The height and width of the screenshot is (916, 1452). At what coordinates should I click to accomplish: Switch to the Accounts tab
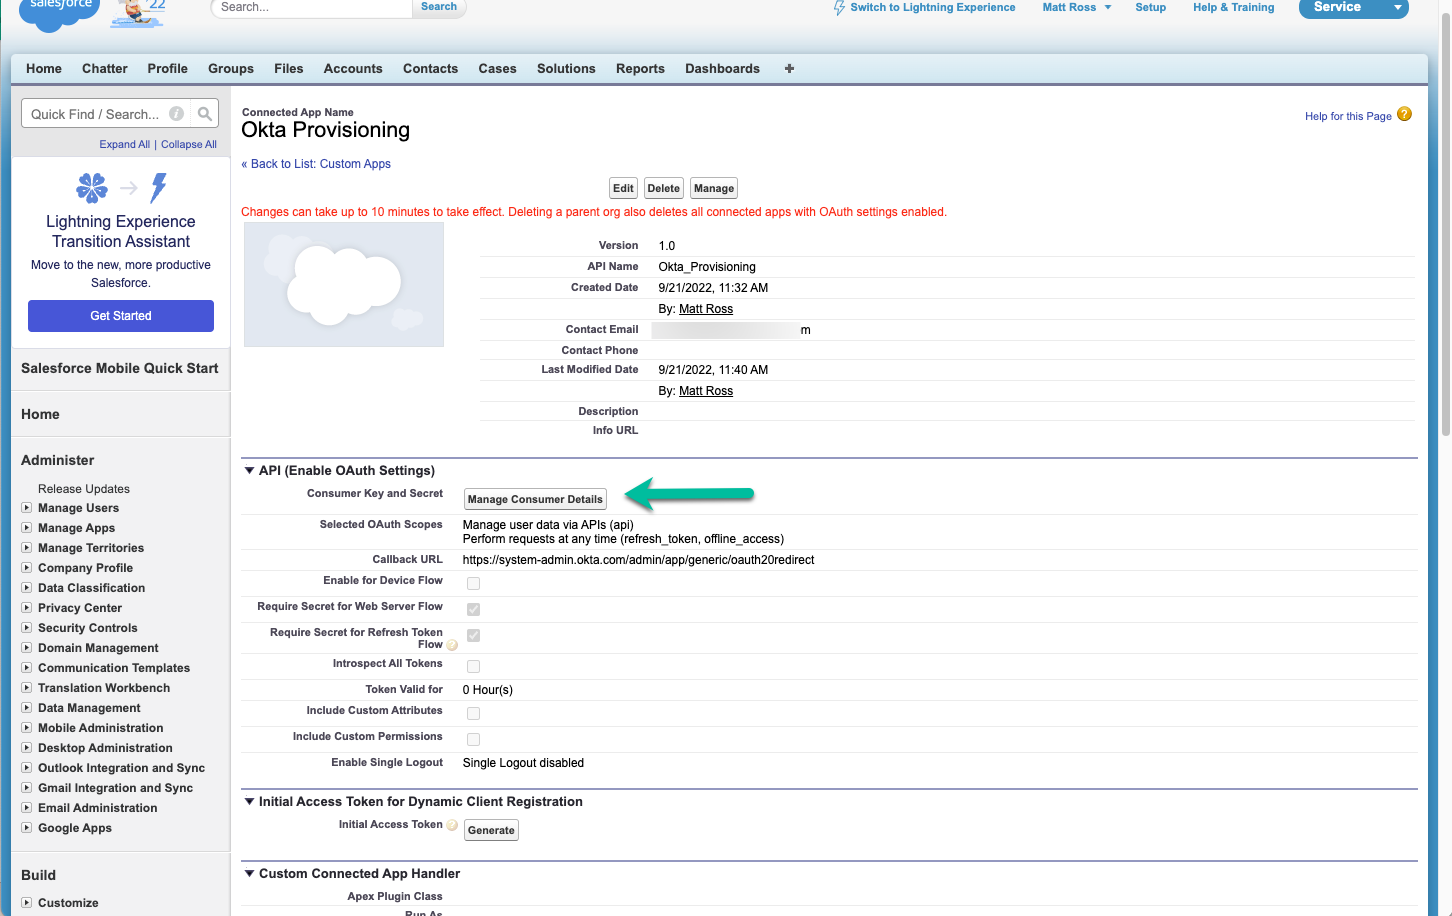coord(353,68)
